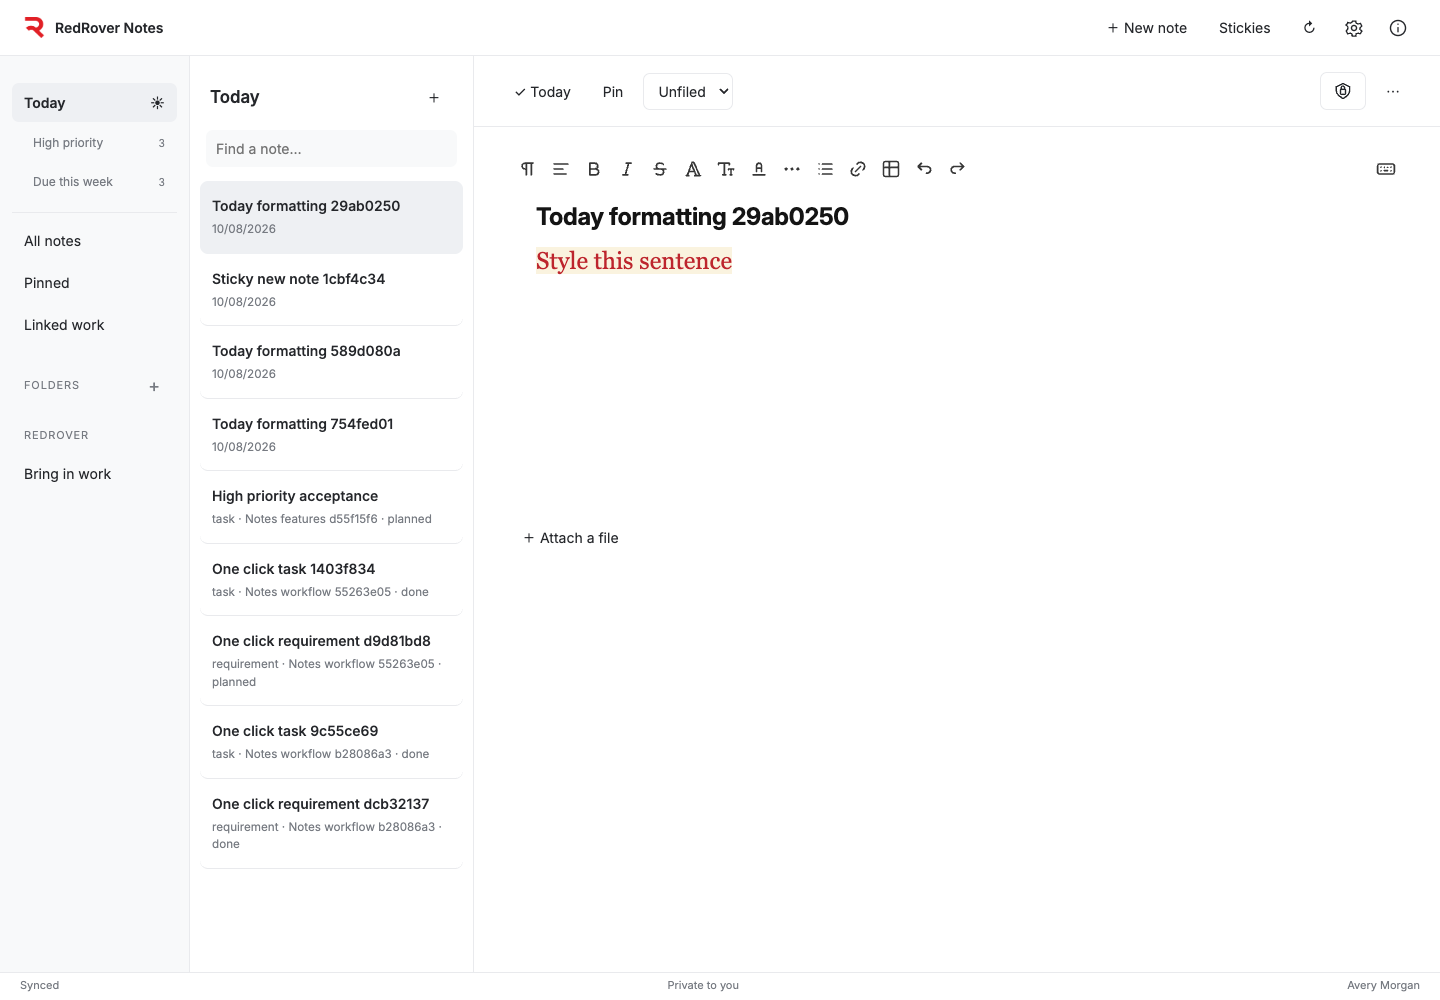1440x1000 pixels.
Task: Select Today in the sidebar
Action: coord(94,103)
